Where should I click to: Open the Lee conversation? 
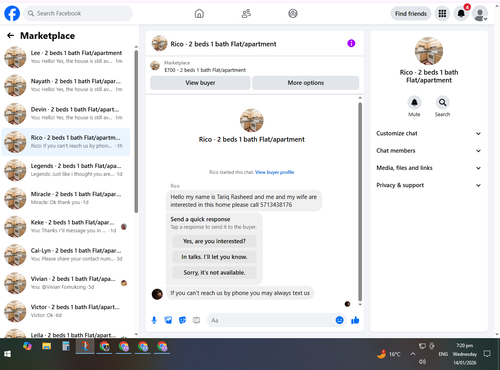pos(66,57)
